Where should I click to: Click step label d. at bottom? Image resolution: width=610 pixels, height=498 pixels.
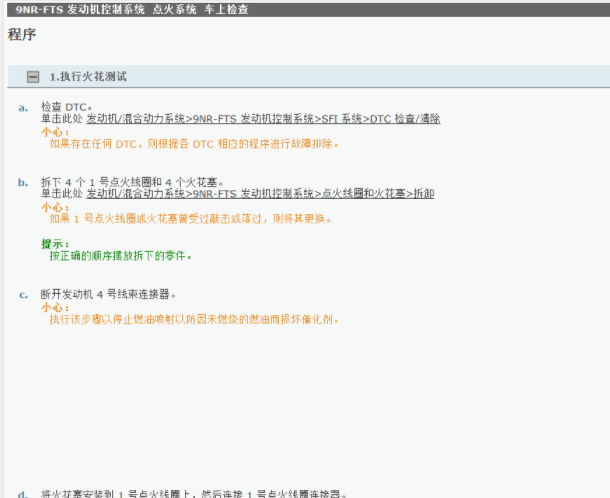23,493
